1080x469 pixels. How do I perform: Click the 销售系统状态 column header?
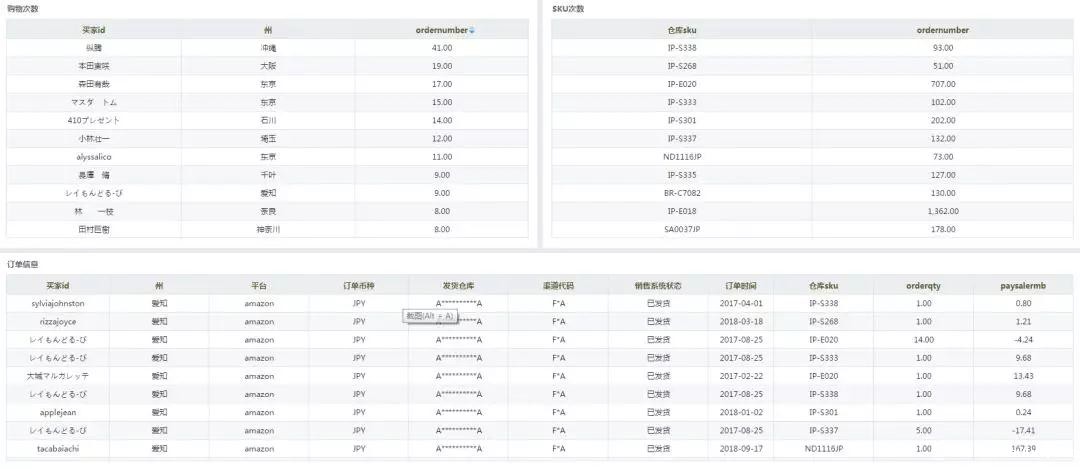tap(658, 285)
